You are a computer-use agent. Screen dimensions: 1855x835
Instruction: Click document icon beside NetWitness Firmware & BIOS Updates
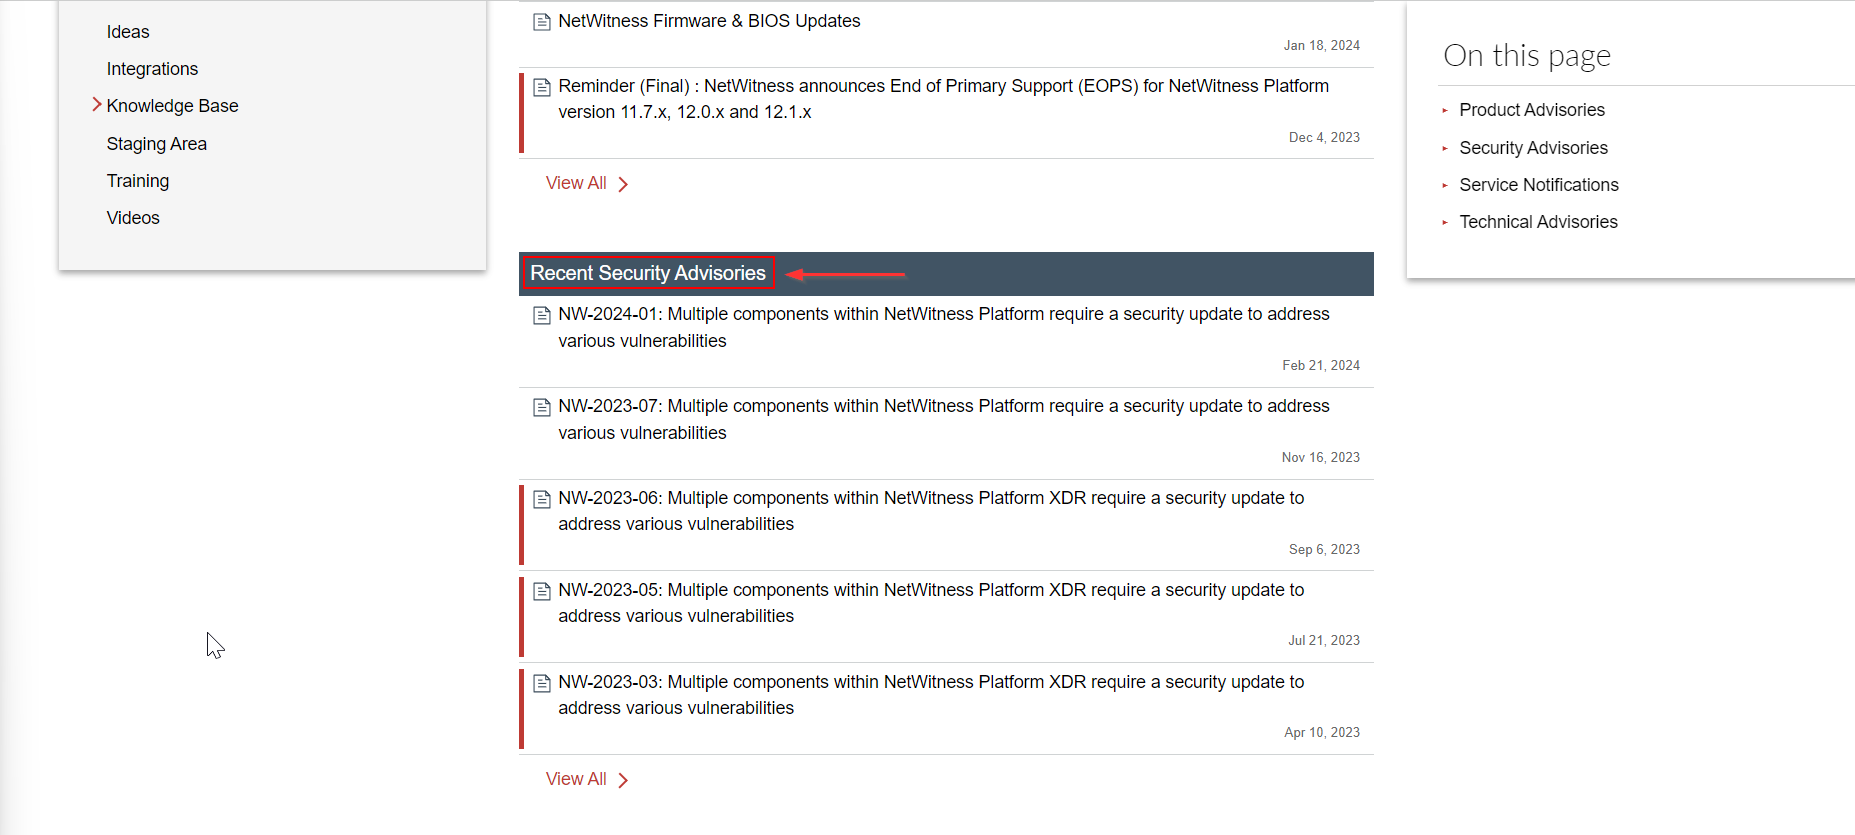542,22
